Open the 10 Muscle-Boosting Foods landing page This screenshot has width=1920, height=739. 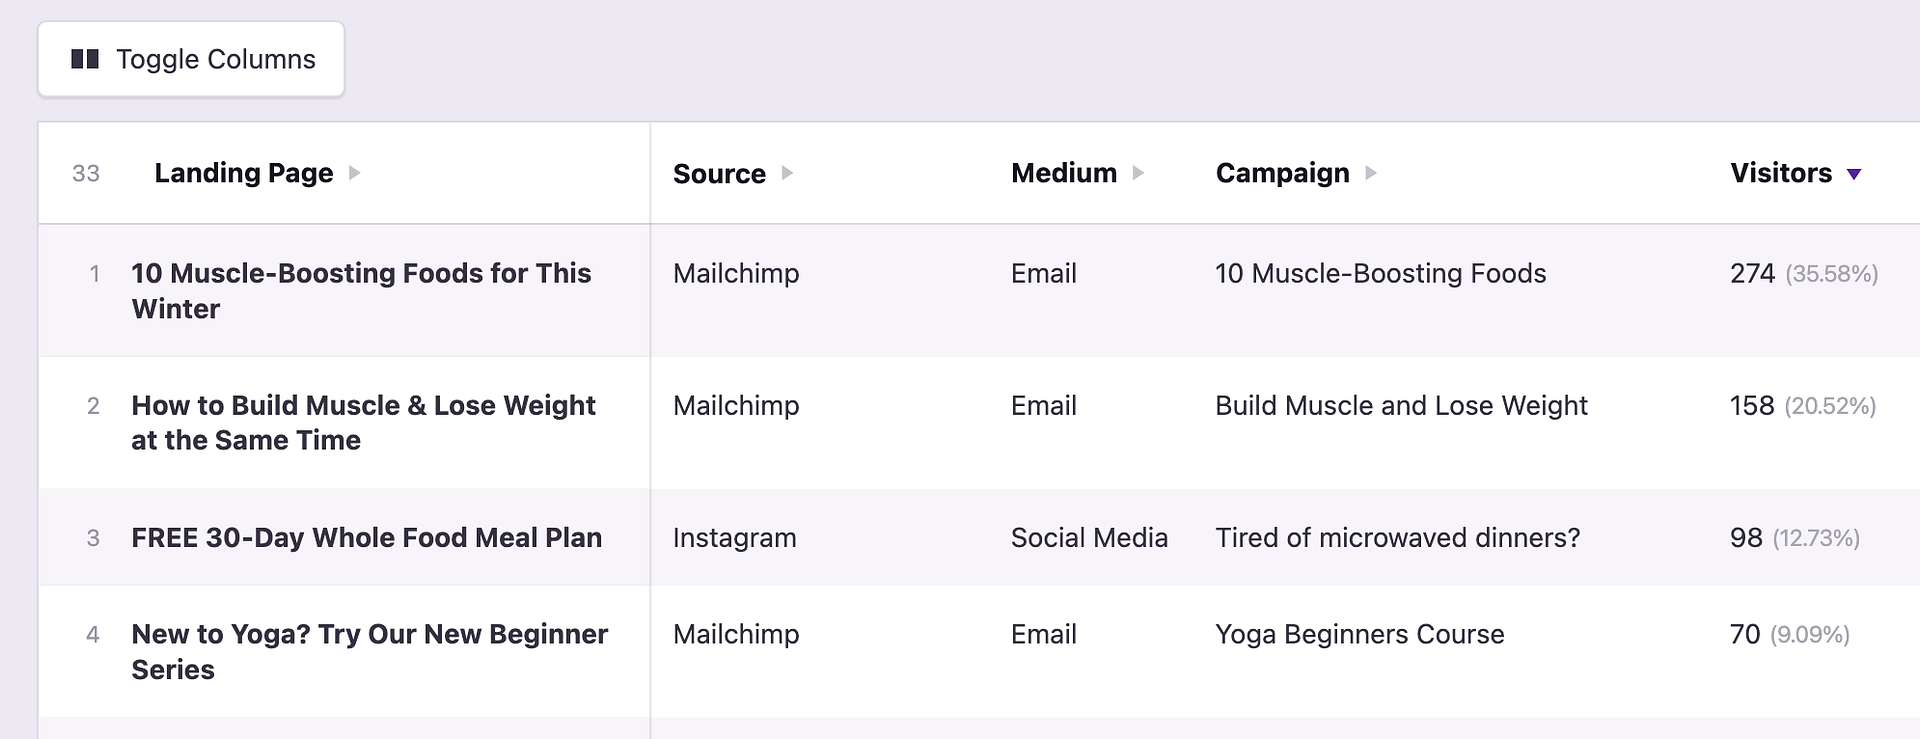tap(360, 291)
